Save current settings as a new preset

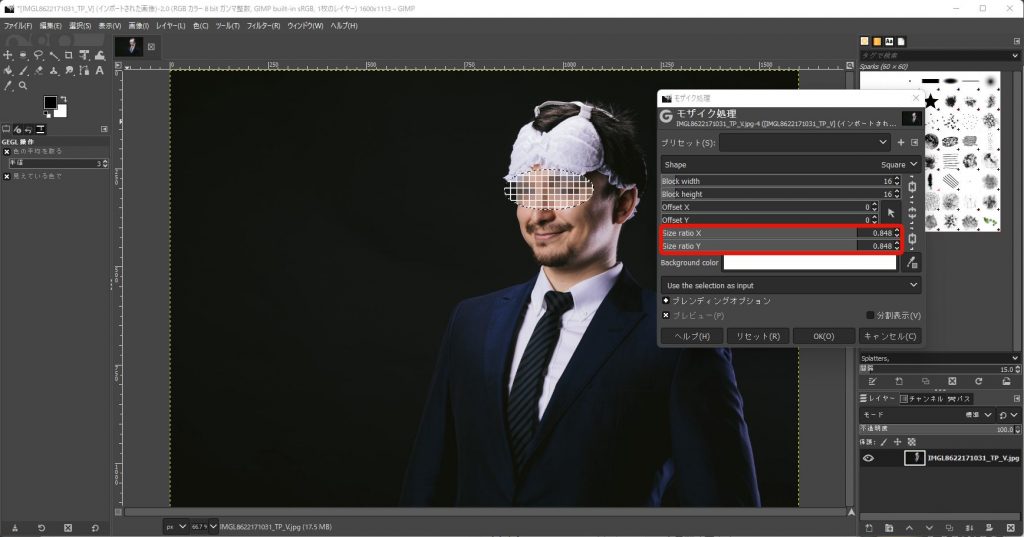click(900, 143)
